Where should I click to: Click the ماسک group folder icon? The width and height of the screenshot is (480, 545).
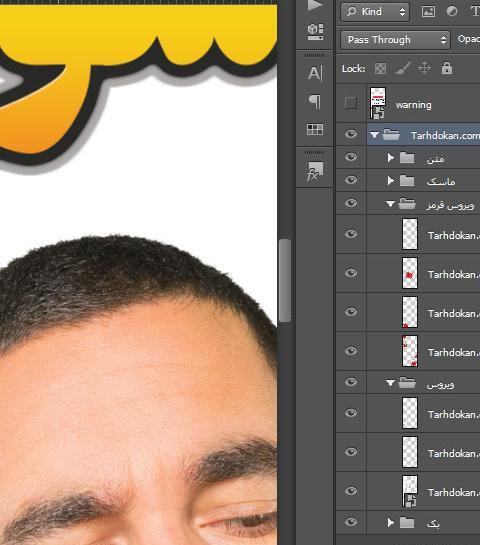[x=407, y=181]
